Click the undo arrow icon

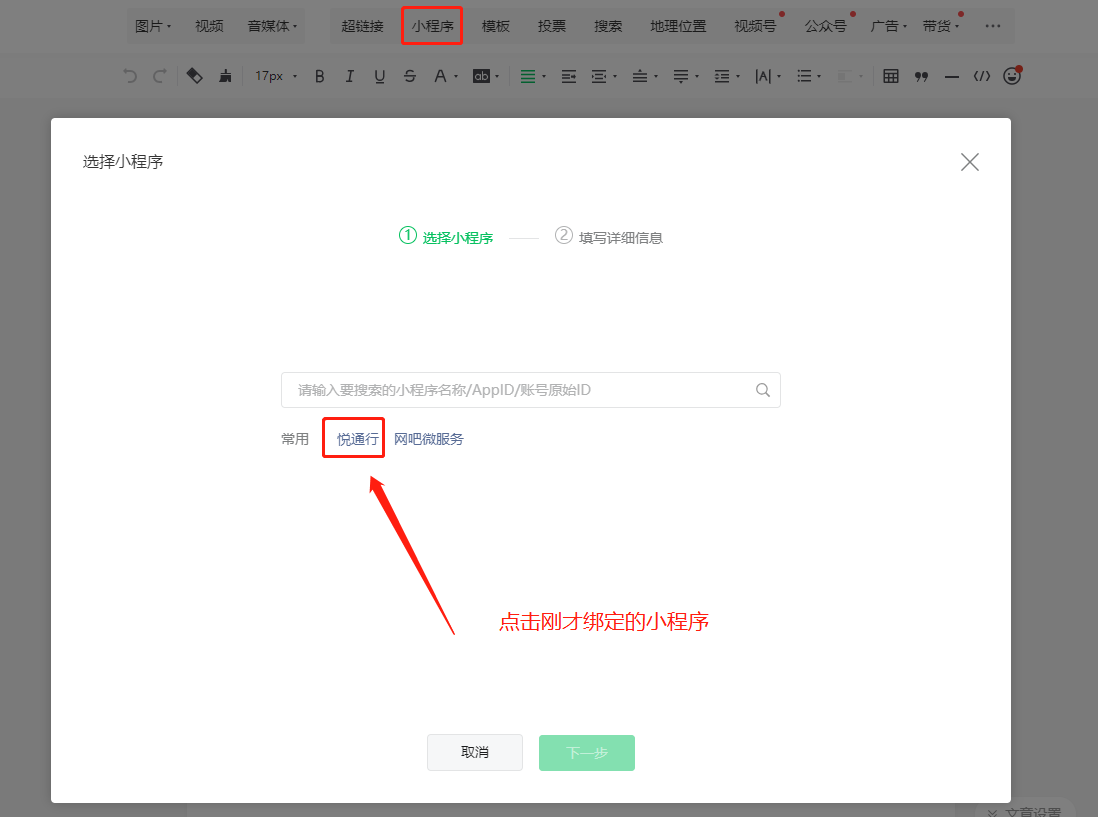(130, 76)
